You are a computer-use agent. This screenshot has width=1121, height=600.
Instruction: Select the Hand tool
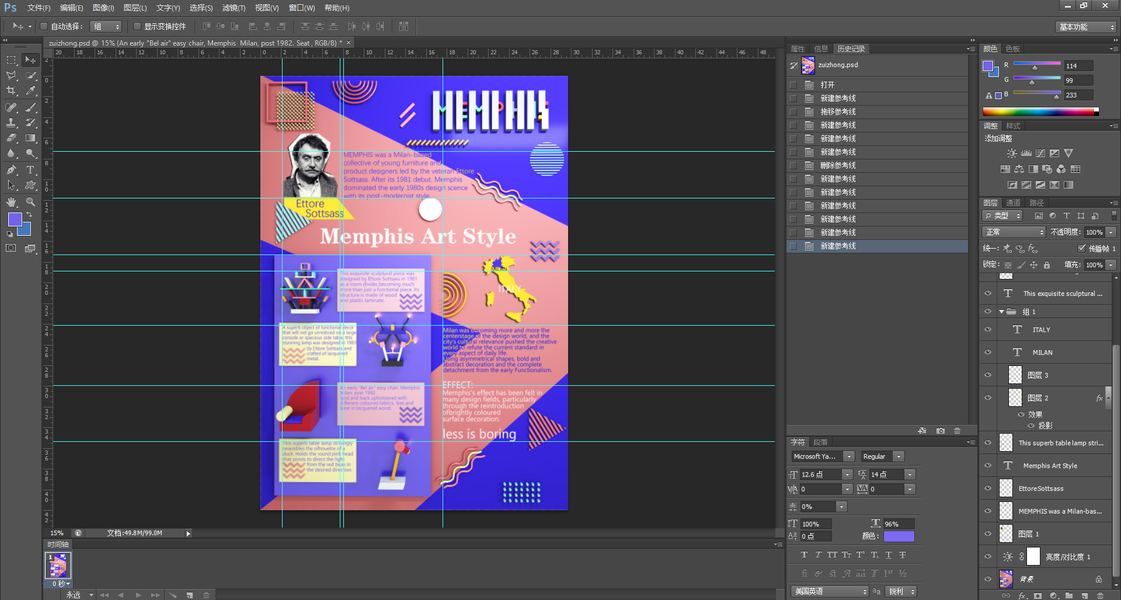(x=11, y=202)
